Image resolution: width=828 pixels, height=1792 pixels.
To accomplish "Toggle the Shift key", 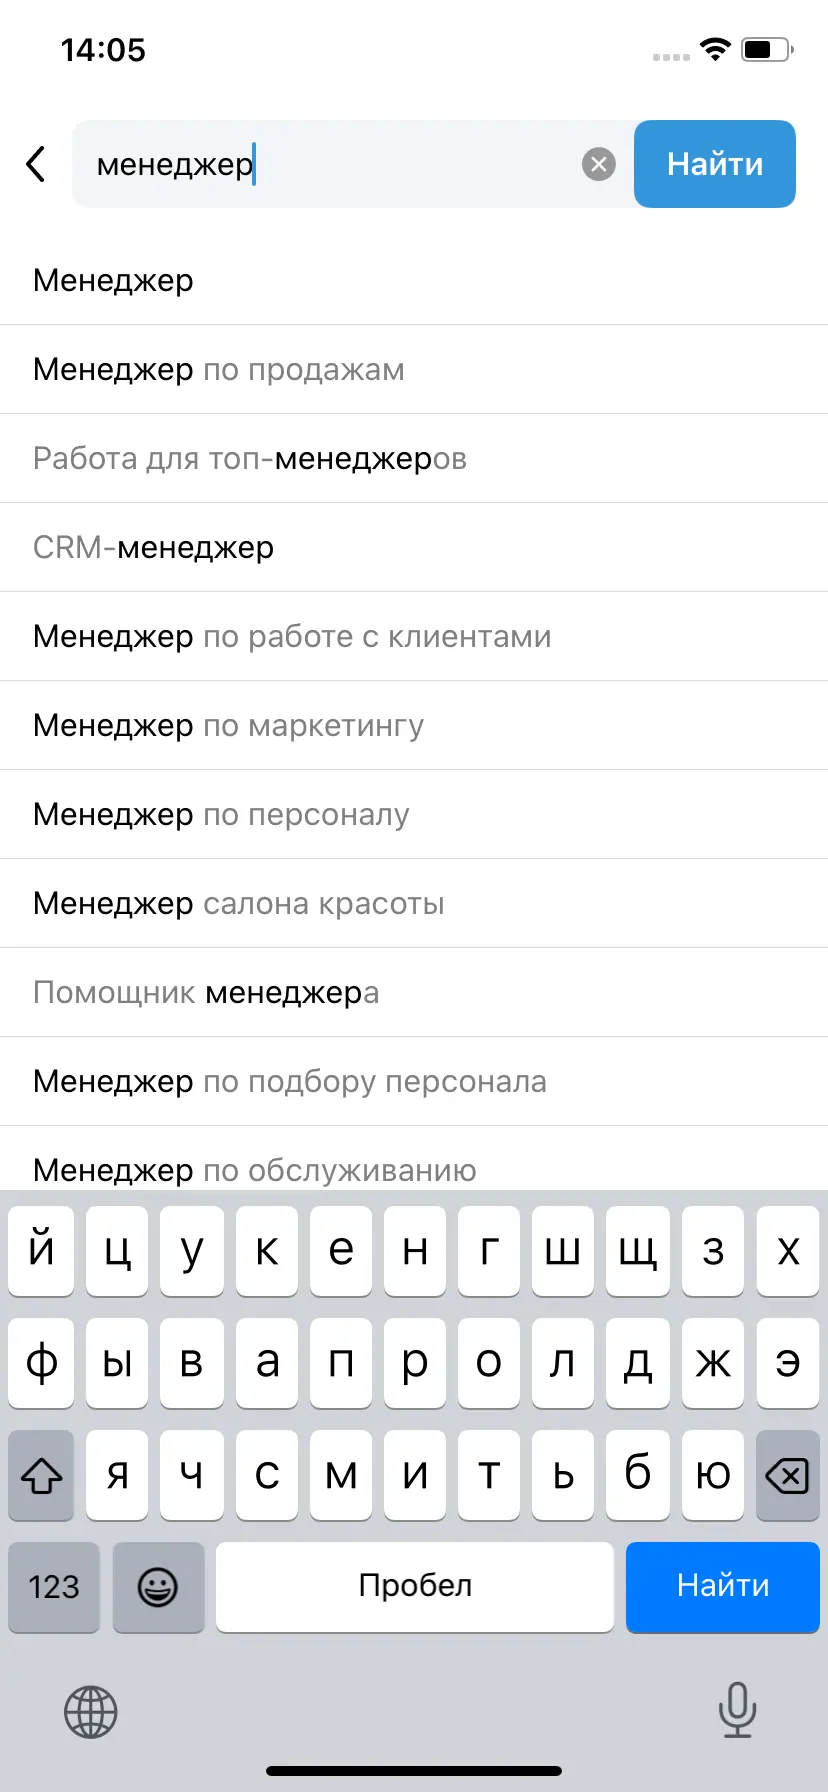I will pos(41,1474).
